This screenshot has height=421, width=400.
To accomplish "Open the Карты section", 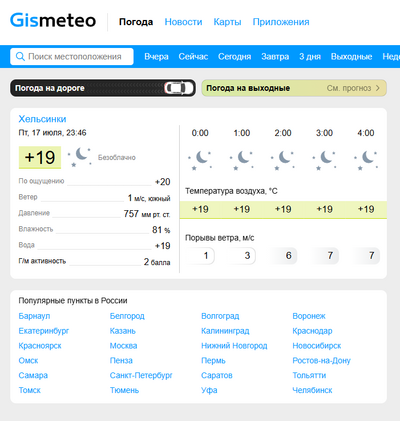I will point(227,22).
